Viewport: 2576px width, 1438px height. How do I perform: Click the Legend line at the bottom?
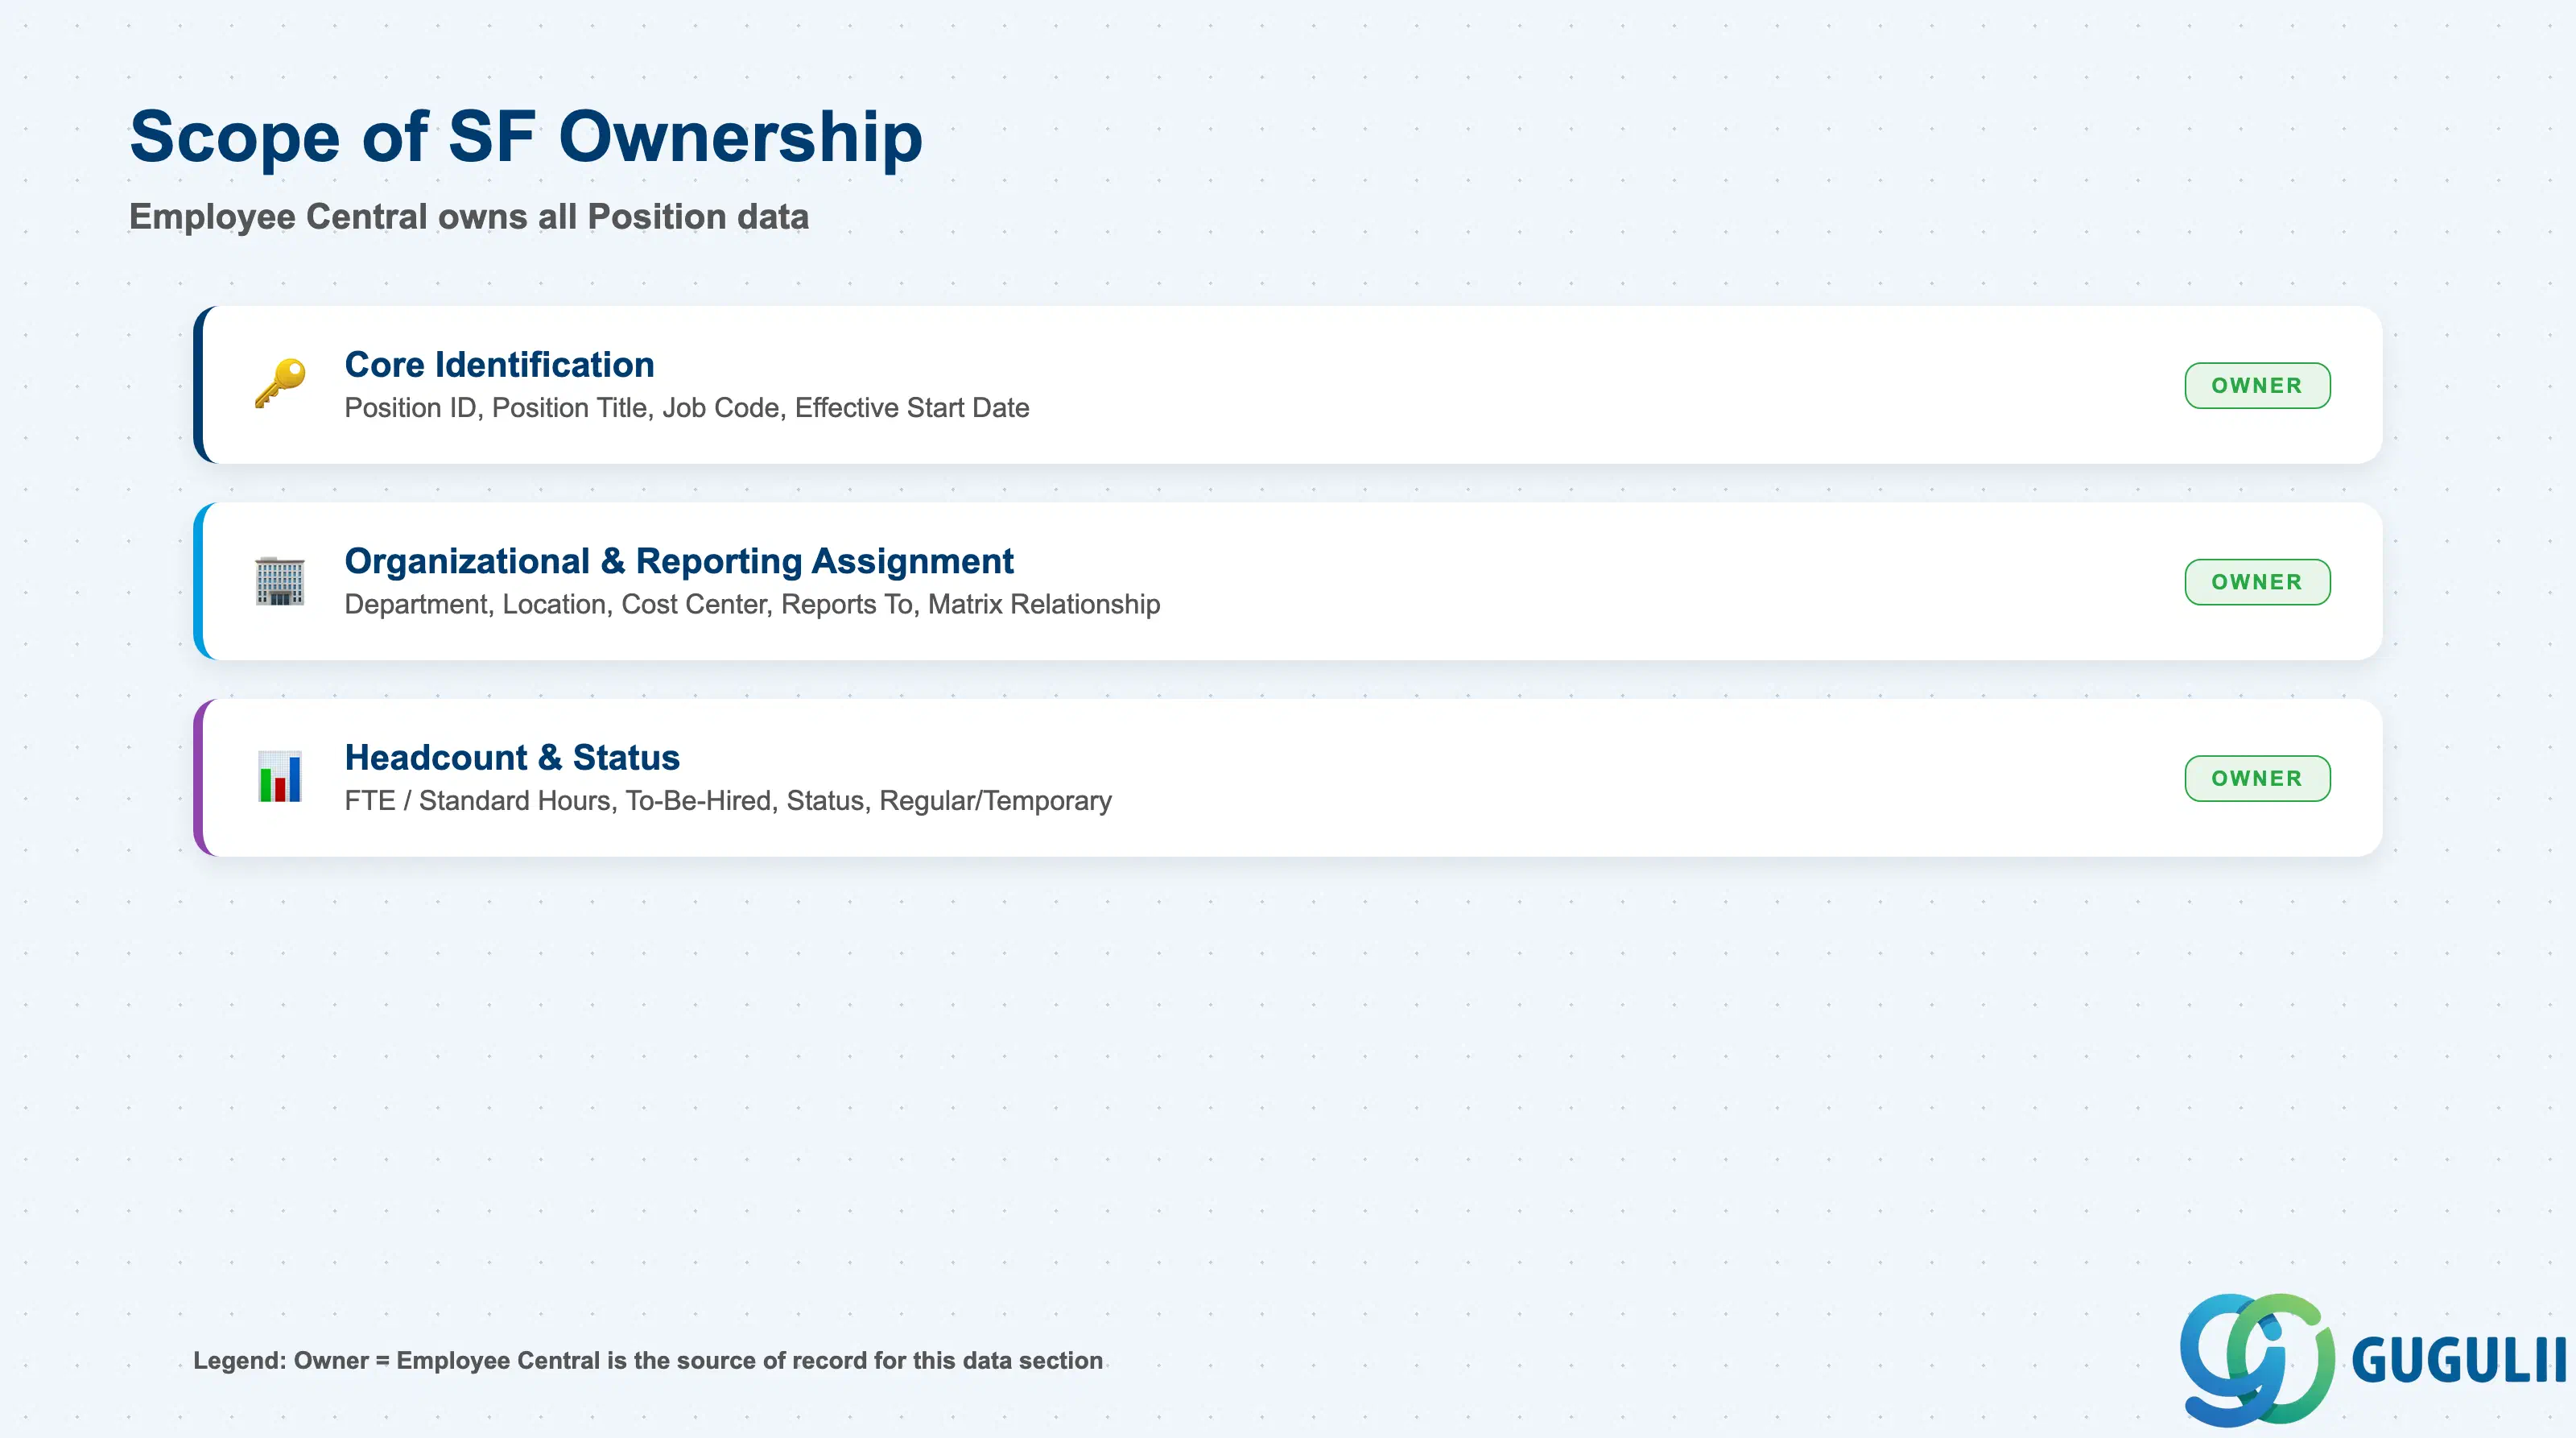coord(648,1360)
